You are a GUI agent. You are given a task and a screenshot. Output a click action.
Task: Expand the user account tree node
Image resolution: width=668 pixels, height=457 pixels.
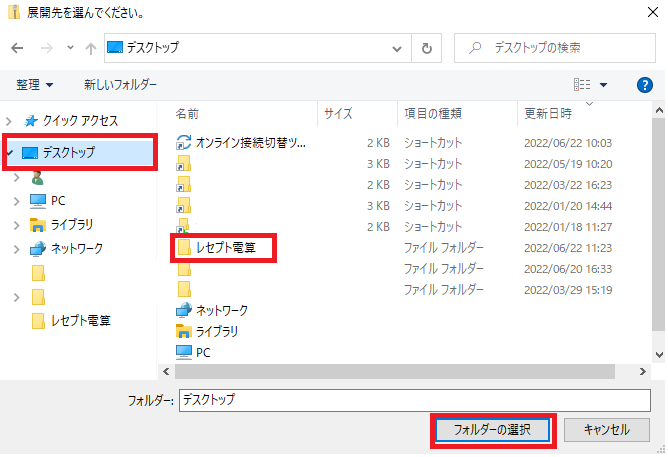(17, 177)
